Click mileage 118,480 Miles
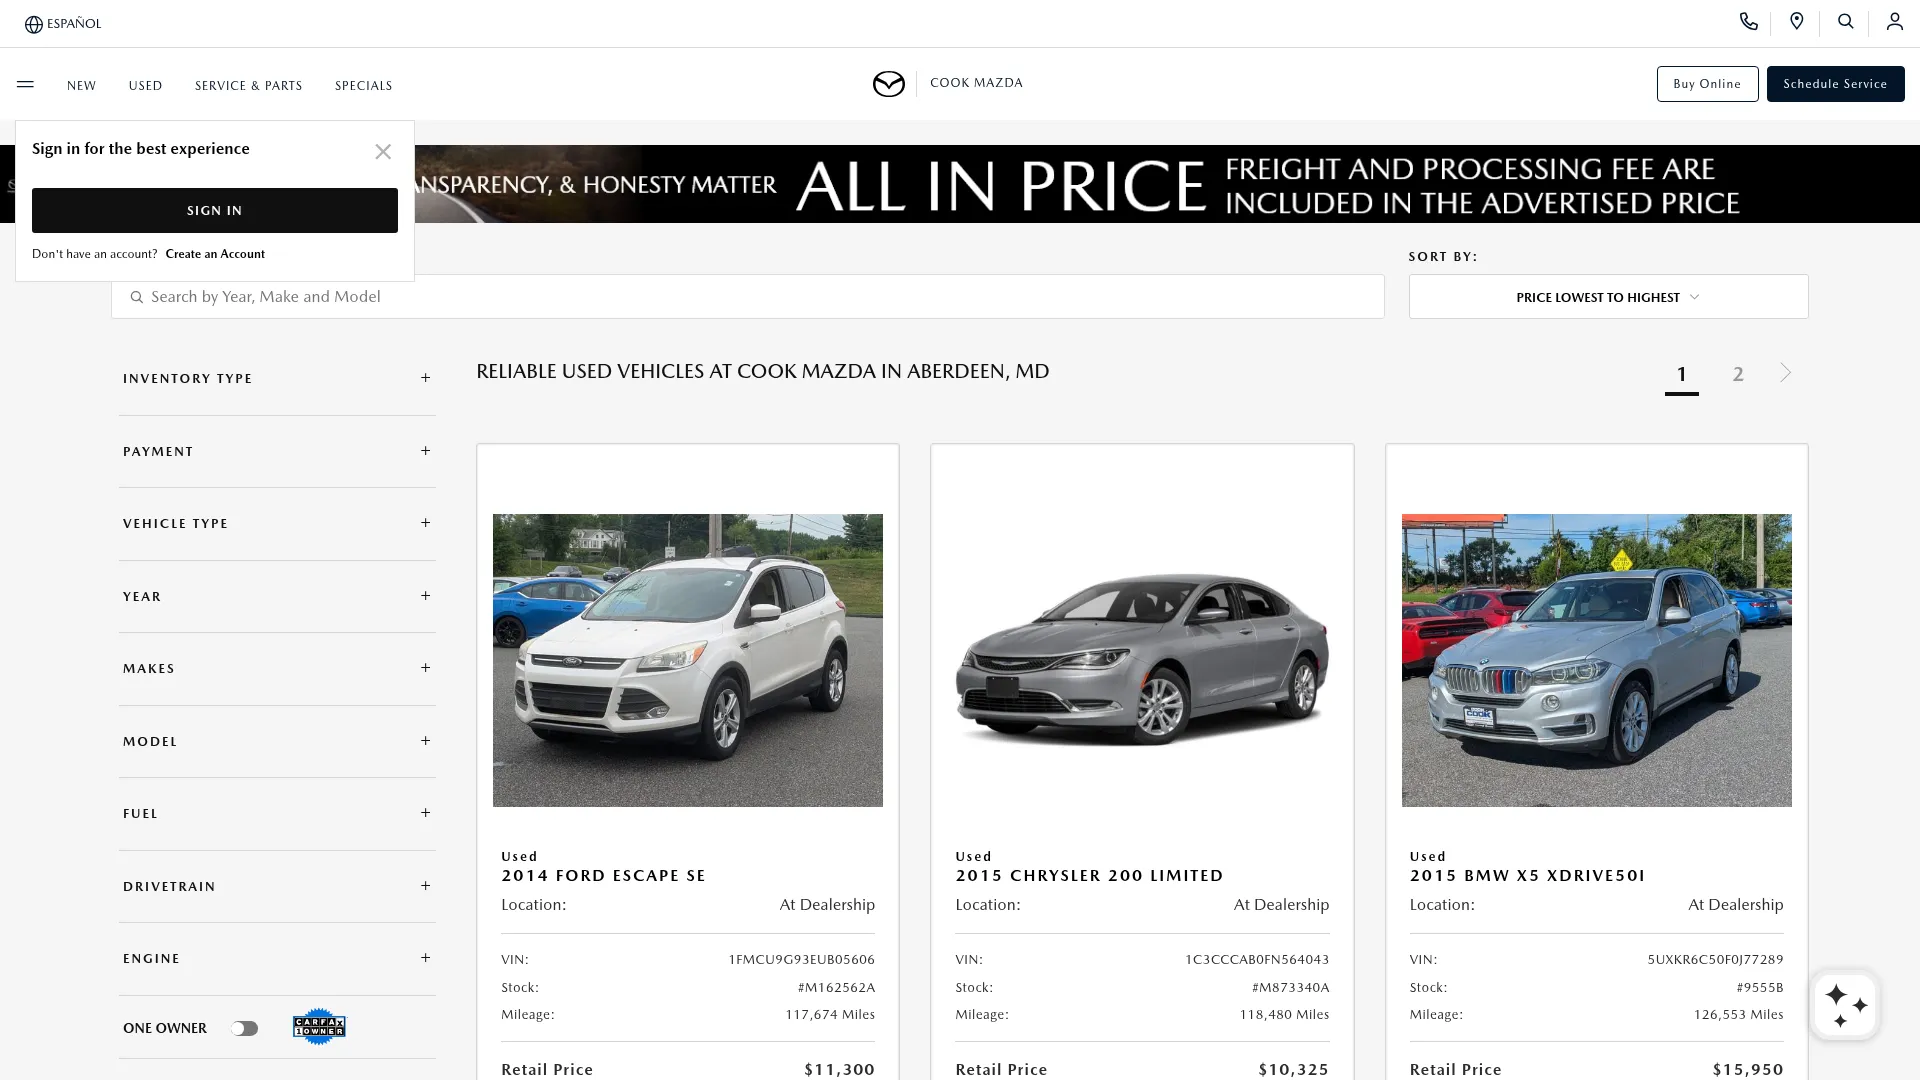The width and height of the screenshot is (1920, 1080). (x=1284, y=1014)
